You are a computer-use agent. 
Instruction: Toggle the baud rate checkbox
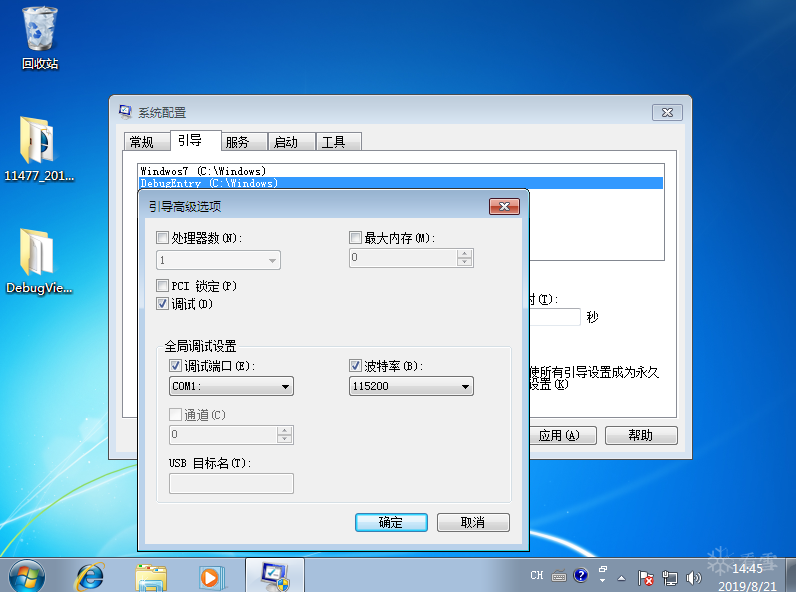pyautogui.click(x=355, y=365)
